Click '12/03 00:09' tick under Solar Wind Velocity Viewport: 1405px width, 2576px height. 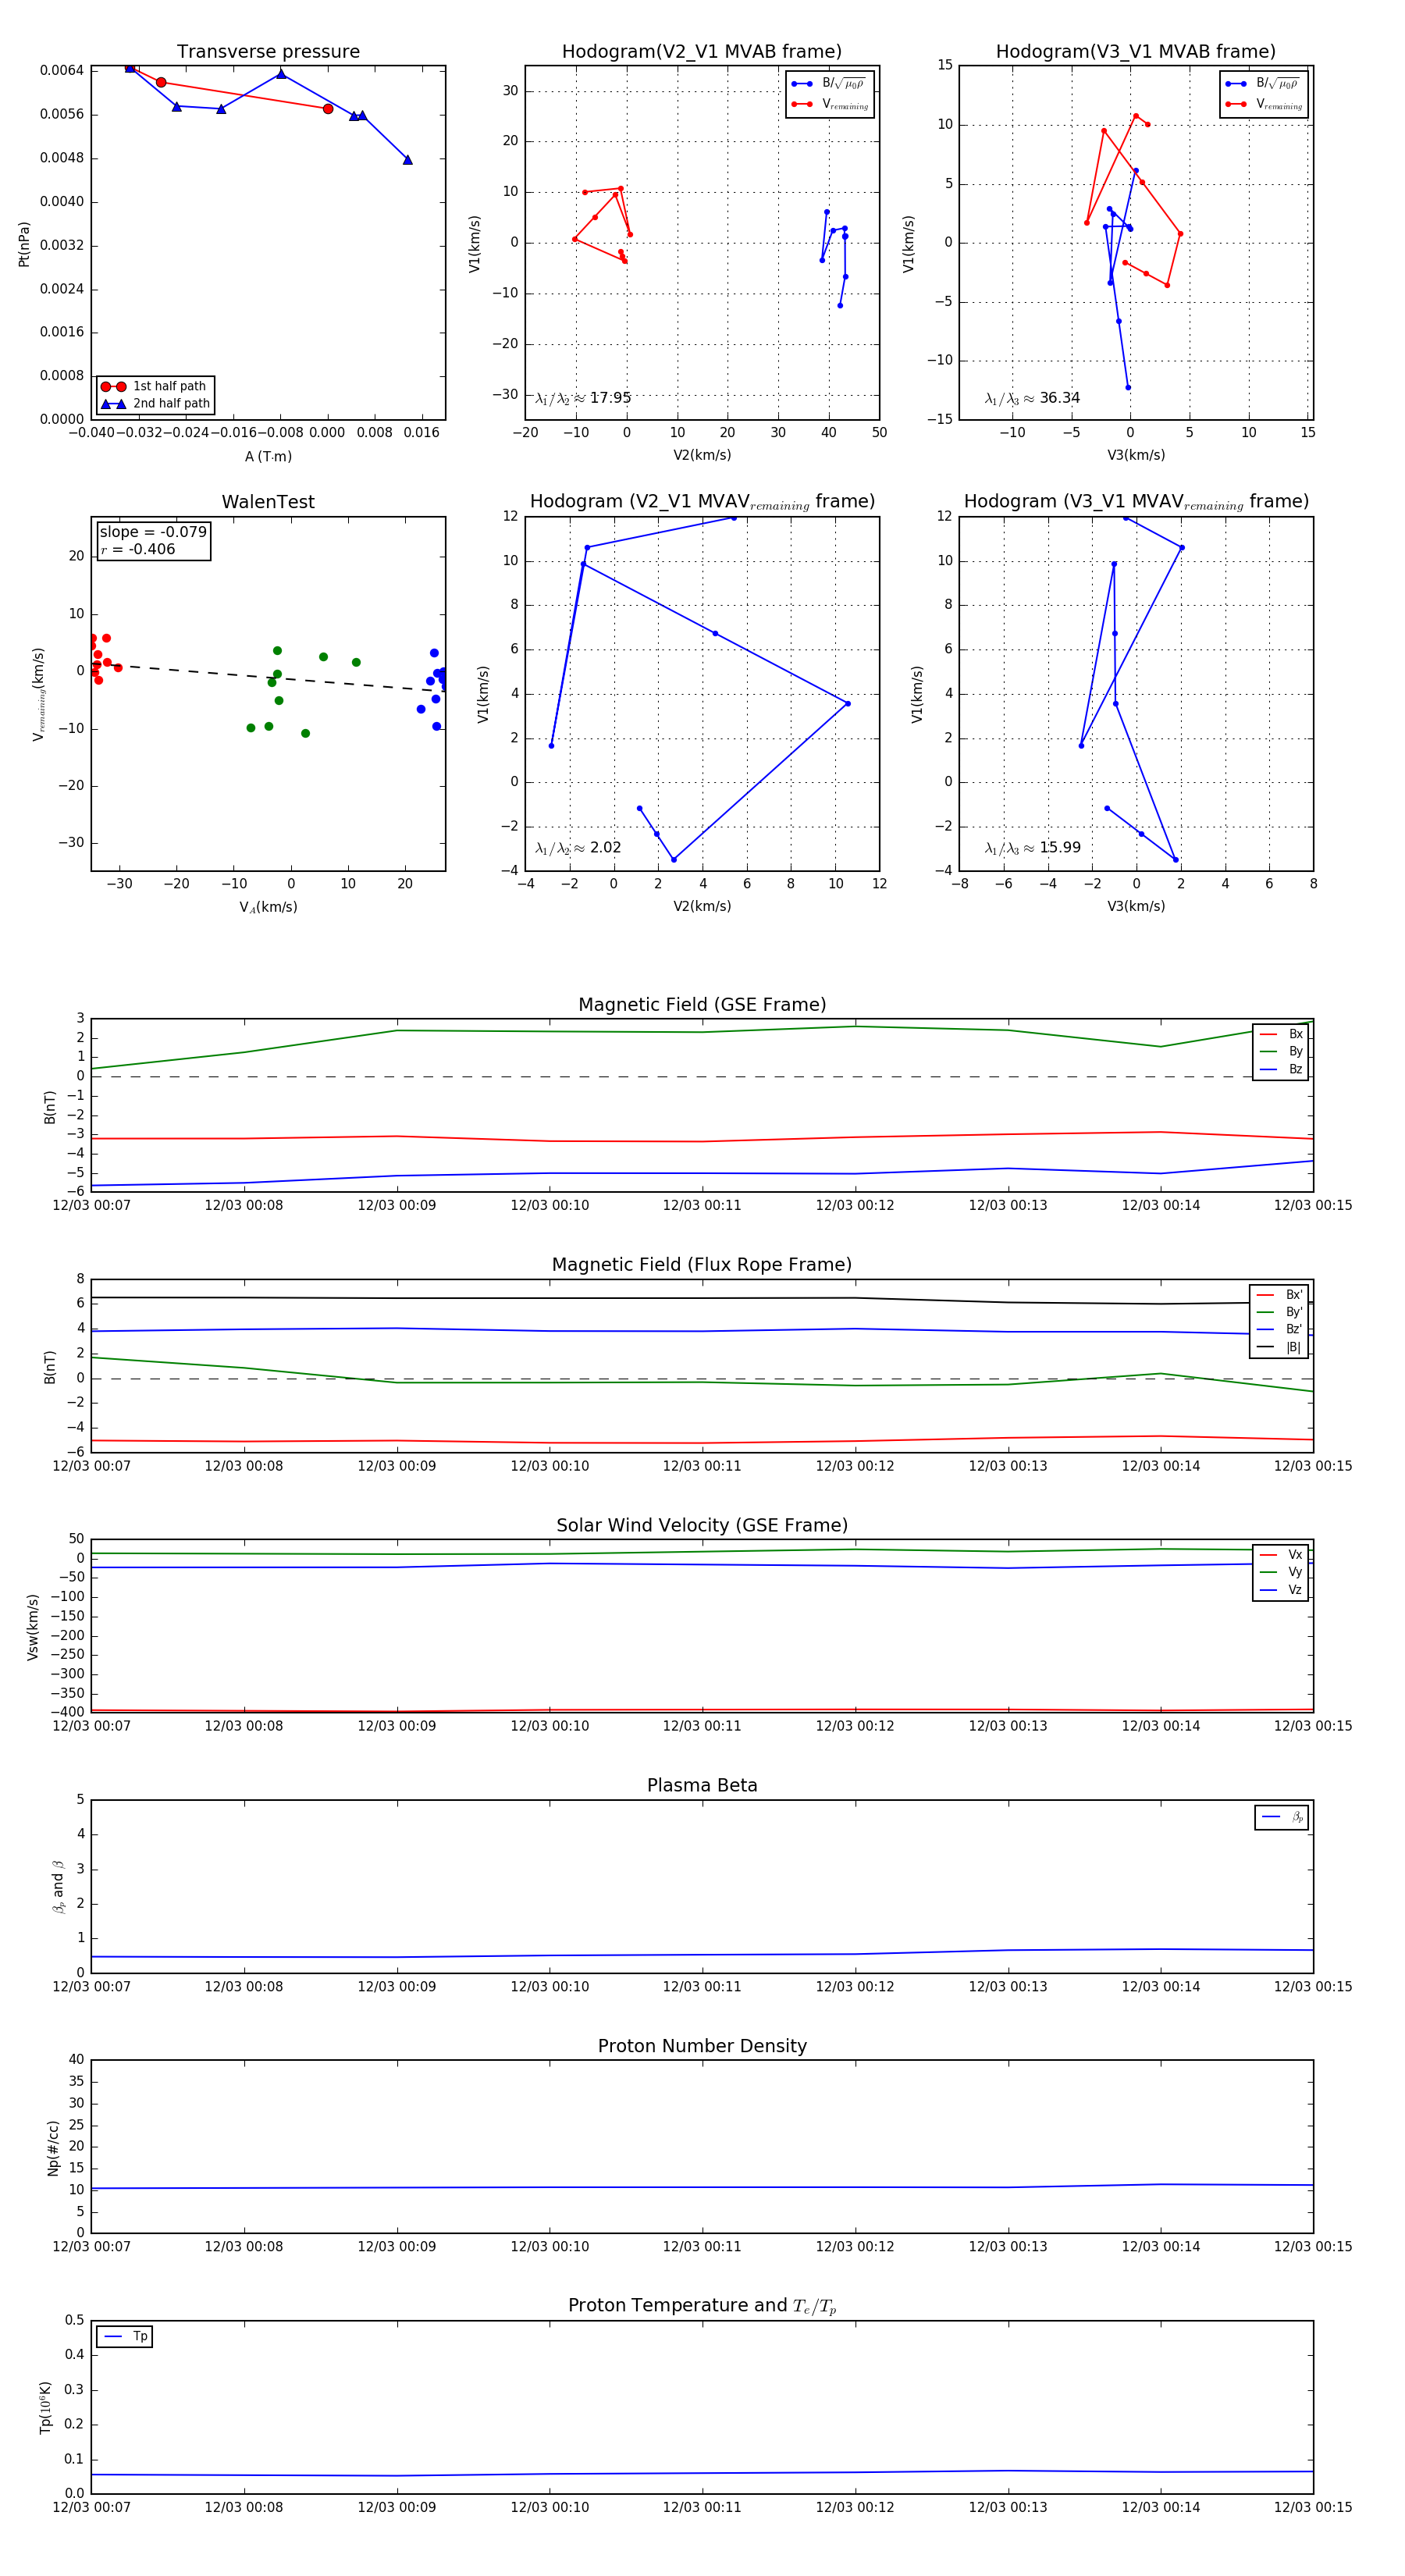[x=397, y=1726]
